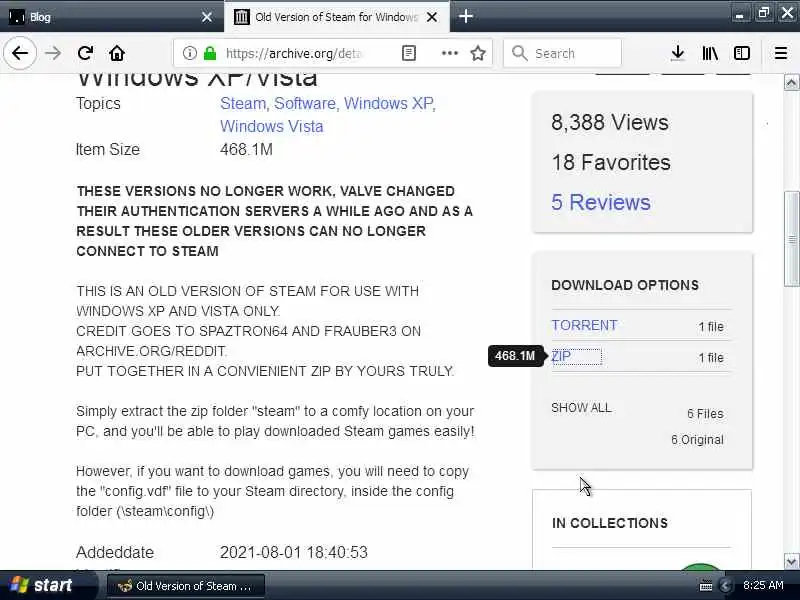
Task: Click the Item Size 468.1M value
Action: (246, 149)
